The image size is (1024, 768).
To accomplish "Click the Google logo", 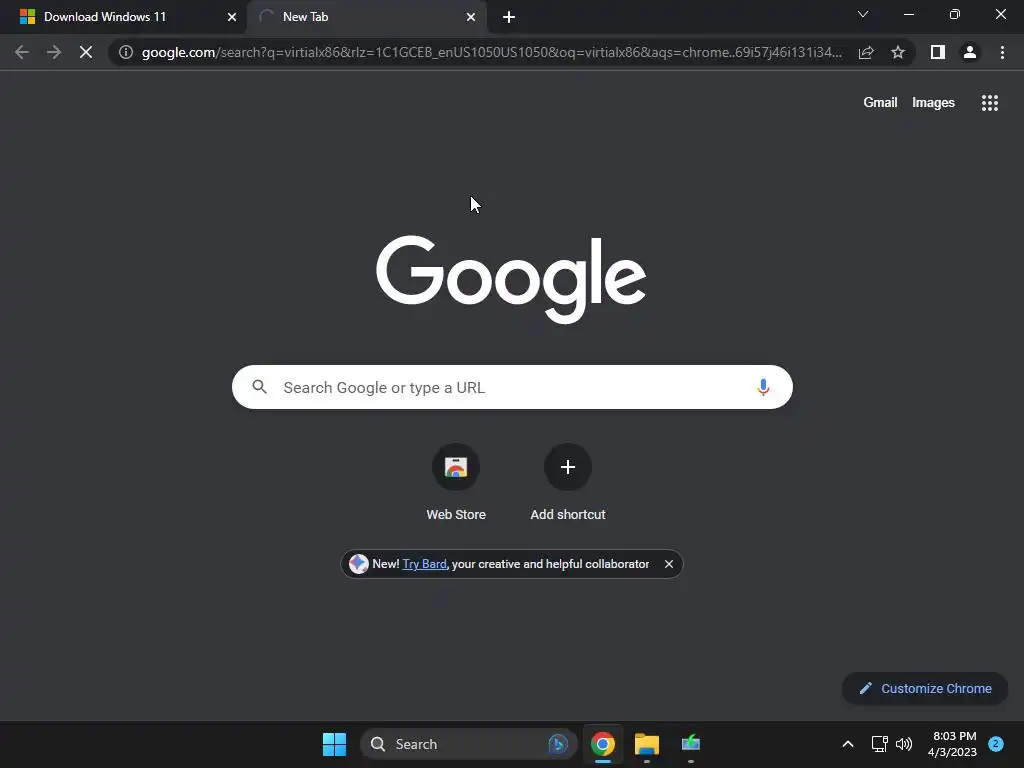I will 511,279.
